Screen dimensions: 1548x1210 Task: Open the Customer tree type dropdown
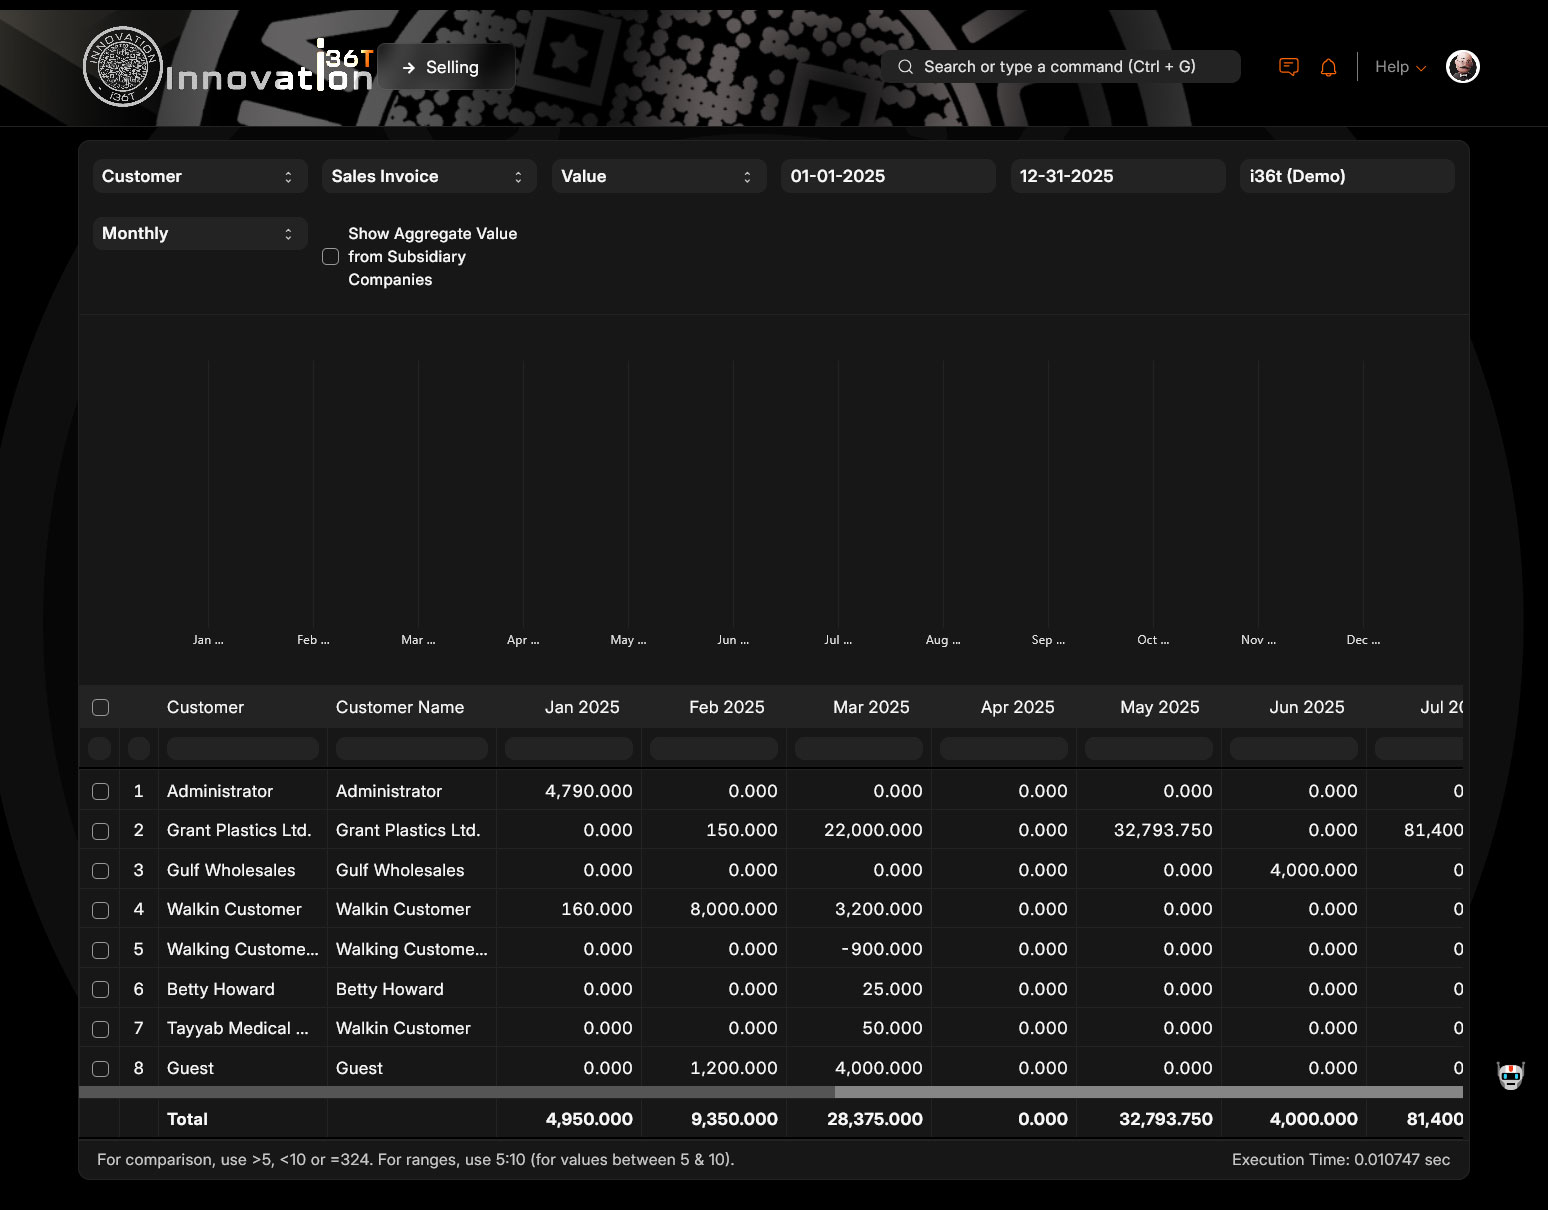[x=198, y=177]
